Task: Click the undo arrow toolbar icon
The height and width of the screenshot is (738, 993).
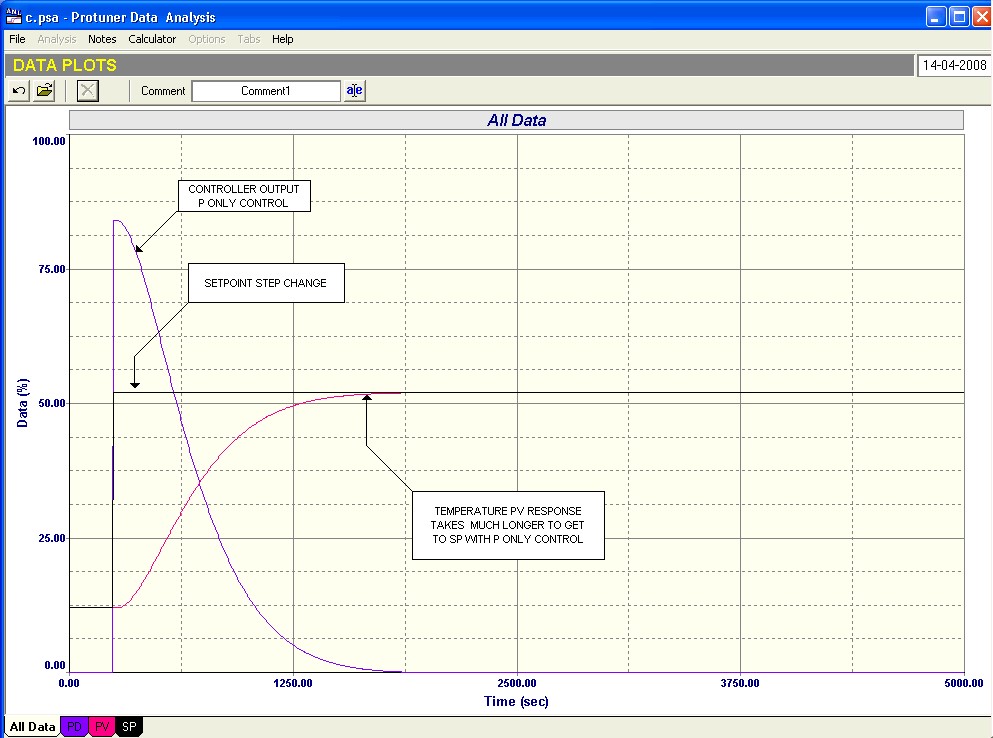Action: [x=20, y=91]
